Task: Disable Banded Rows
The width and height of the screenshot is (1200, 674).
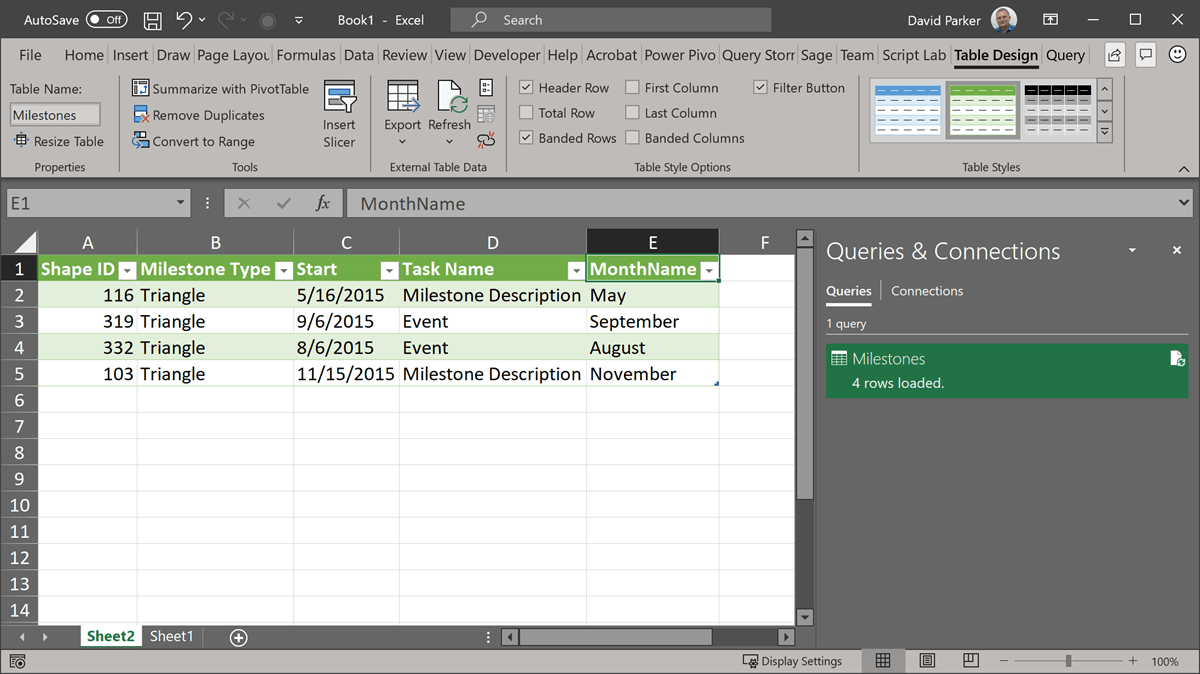Action: pyautogui.click(x=525, y=138)
